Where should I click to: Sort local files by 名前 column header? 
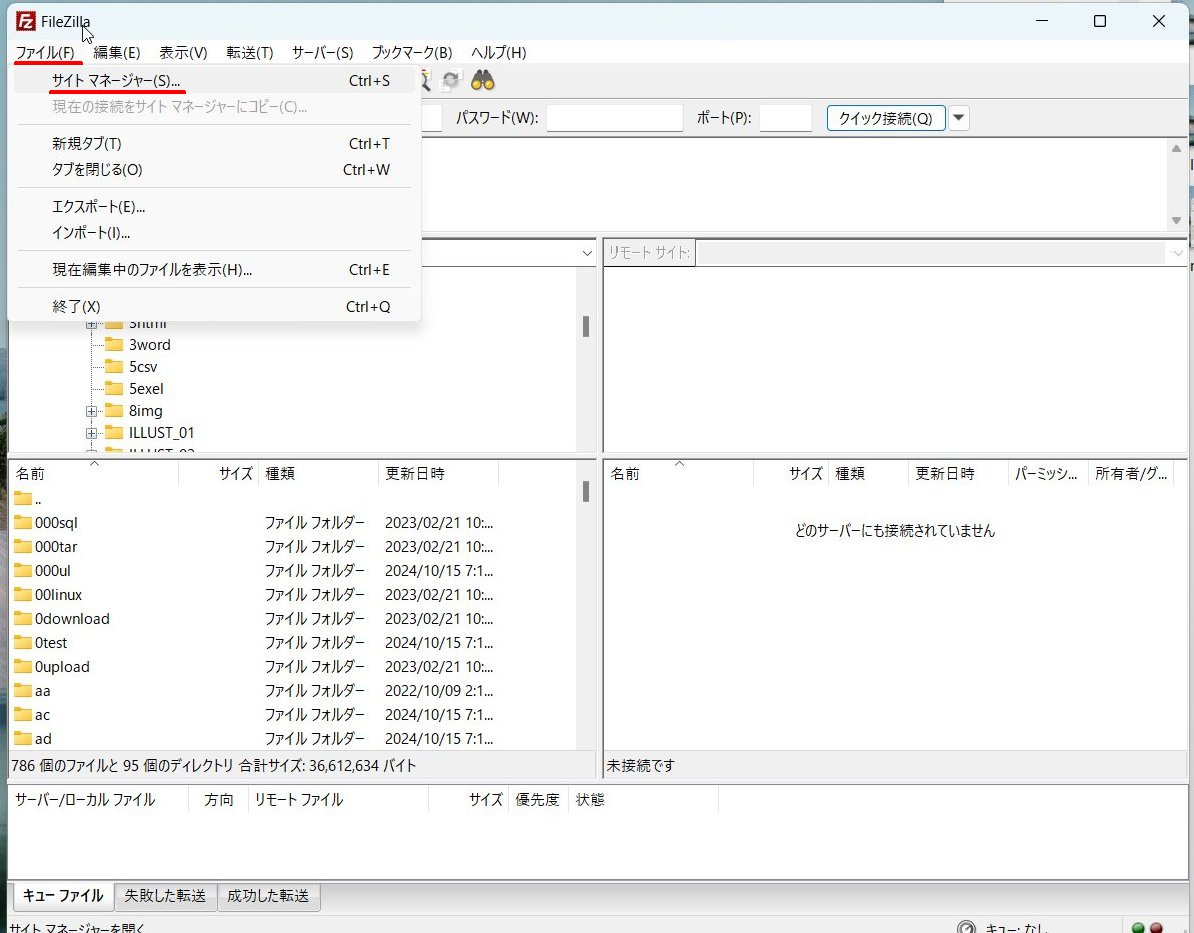pos(94,474)
